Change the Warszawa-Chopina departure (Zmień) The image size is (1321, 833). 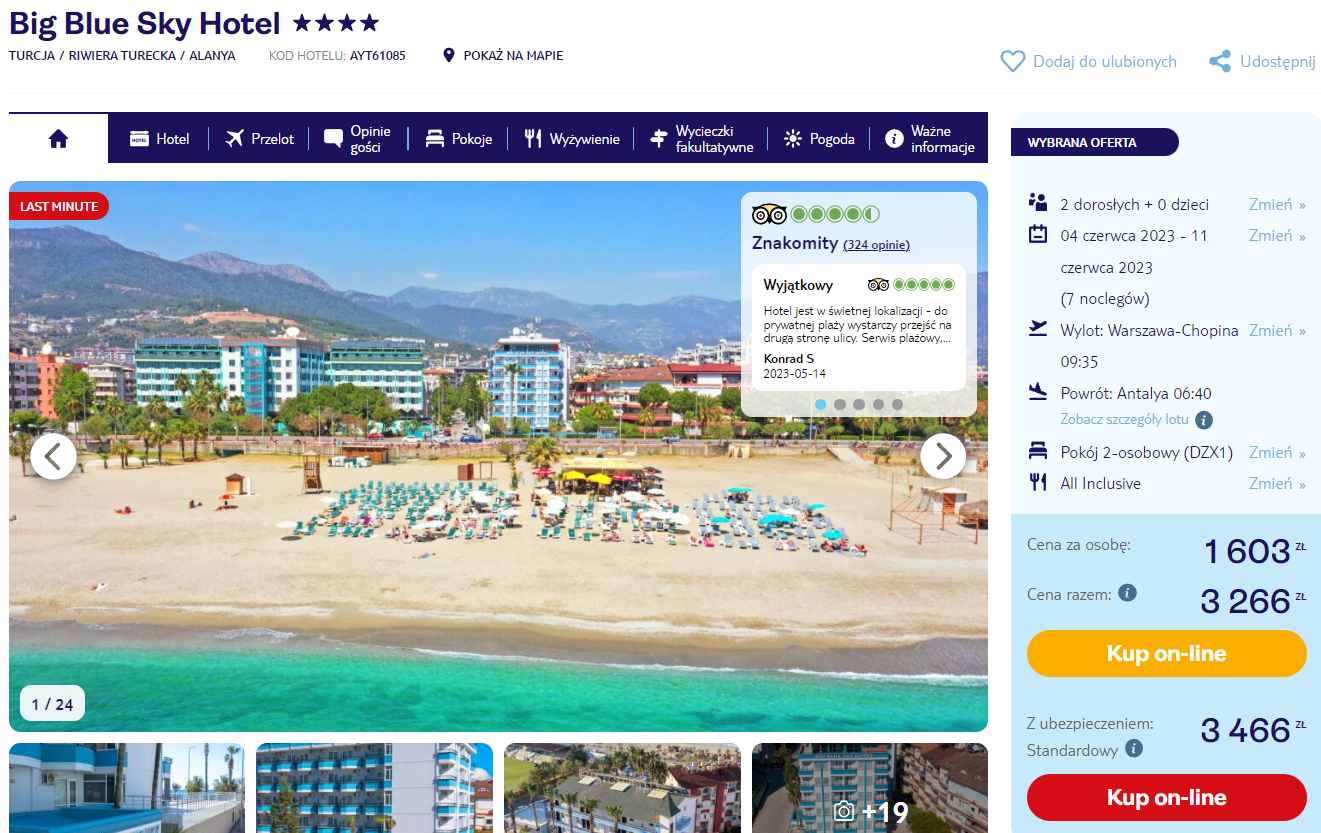(x=1277, y=330)
